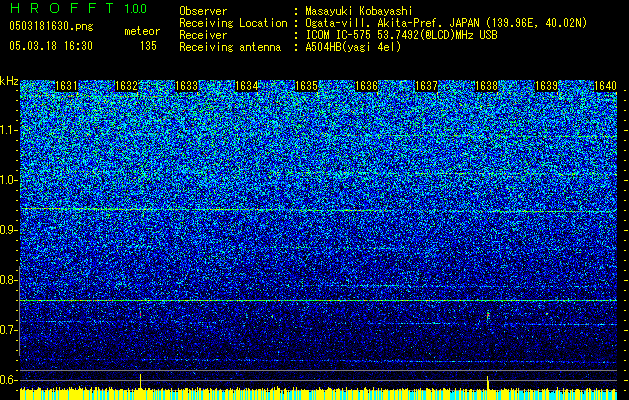
Task: Click the 1.1 frequency axis label
Action: (9, 130)
